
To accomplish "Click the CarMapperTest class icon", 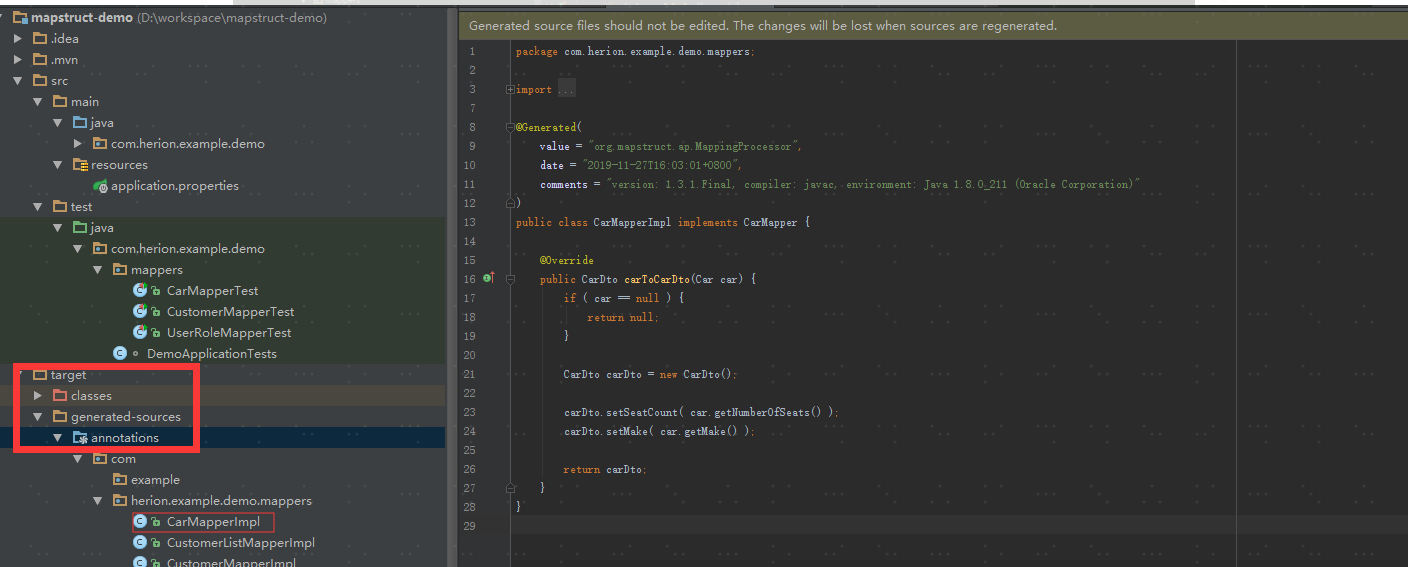I will [140, 291].
